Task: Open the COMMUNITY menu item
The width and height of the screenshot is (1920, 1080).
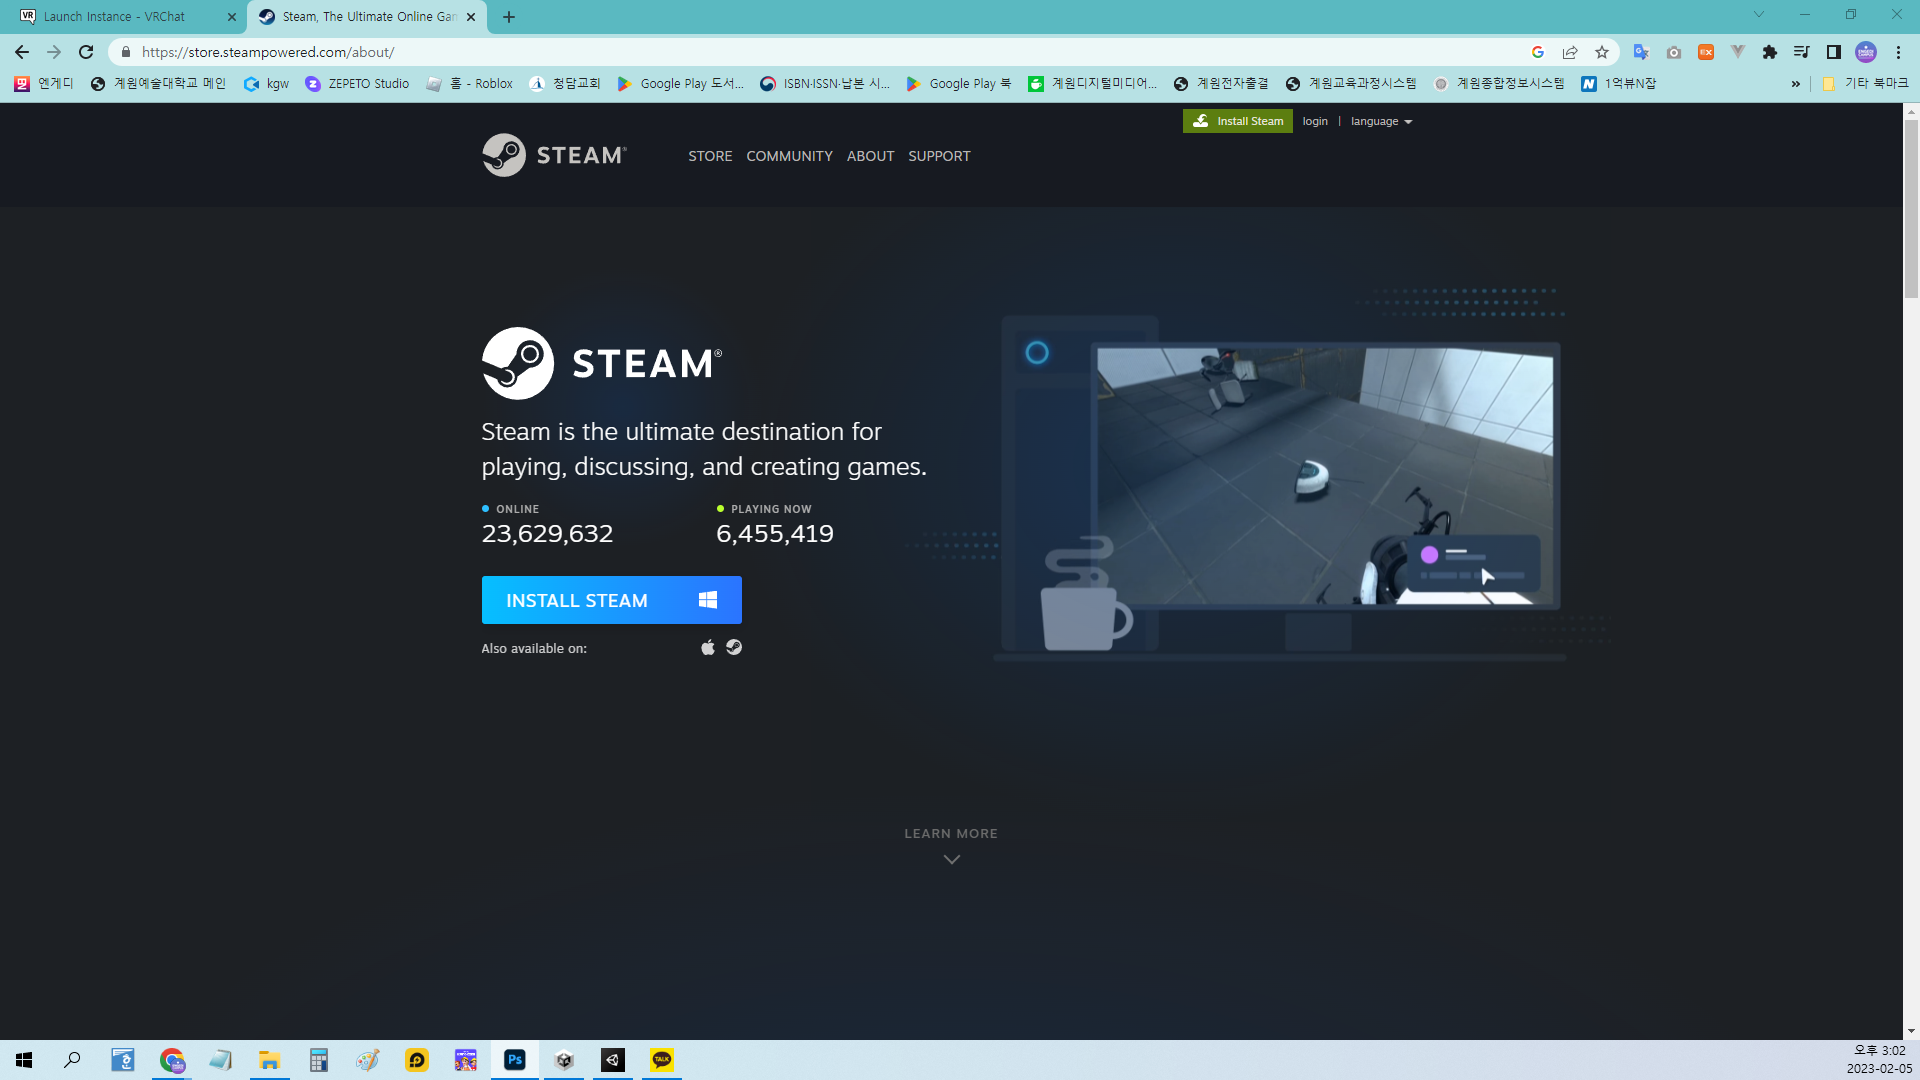Action: 789,156
